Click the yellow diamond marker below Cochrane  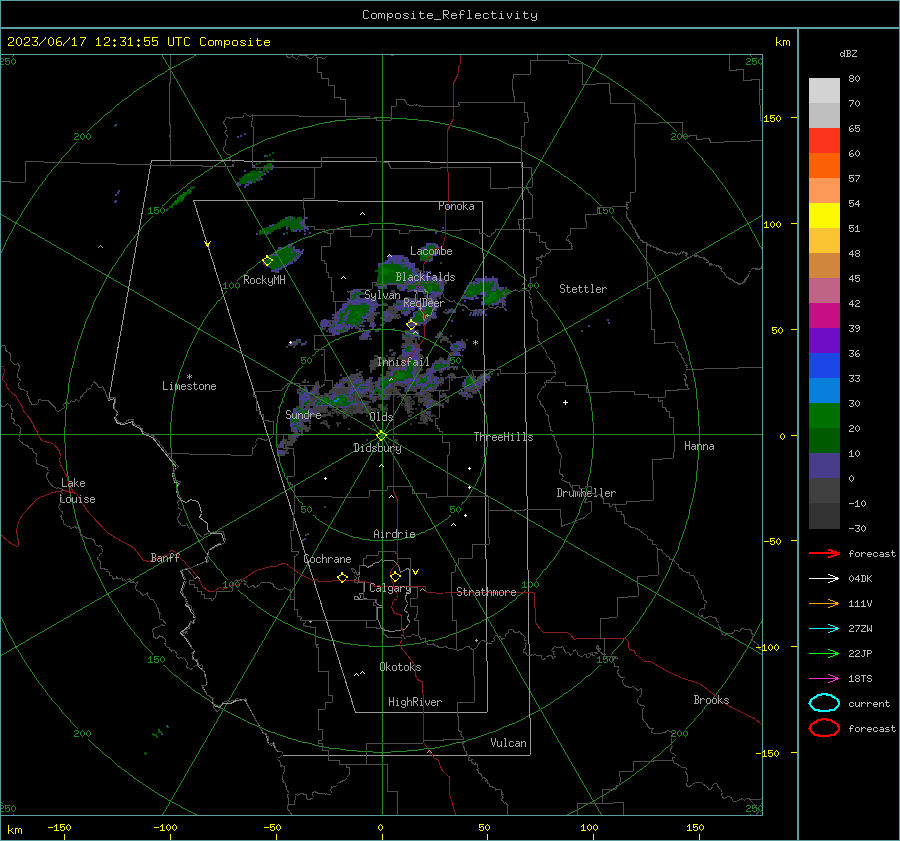point(343,578)
